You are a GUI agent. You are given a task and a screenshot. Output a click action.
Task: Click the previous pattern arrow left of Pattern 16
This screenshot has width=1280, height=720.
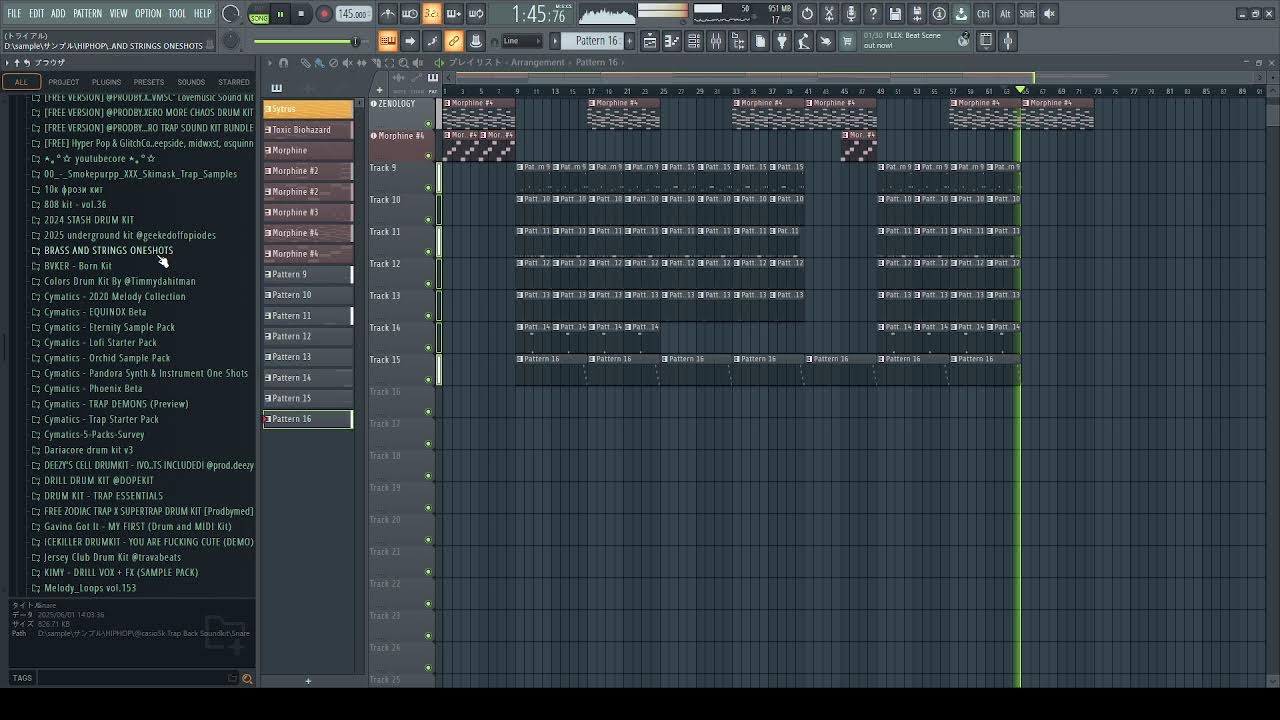point(555,41)
